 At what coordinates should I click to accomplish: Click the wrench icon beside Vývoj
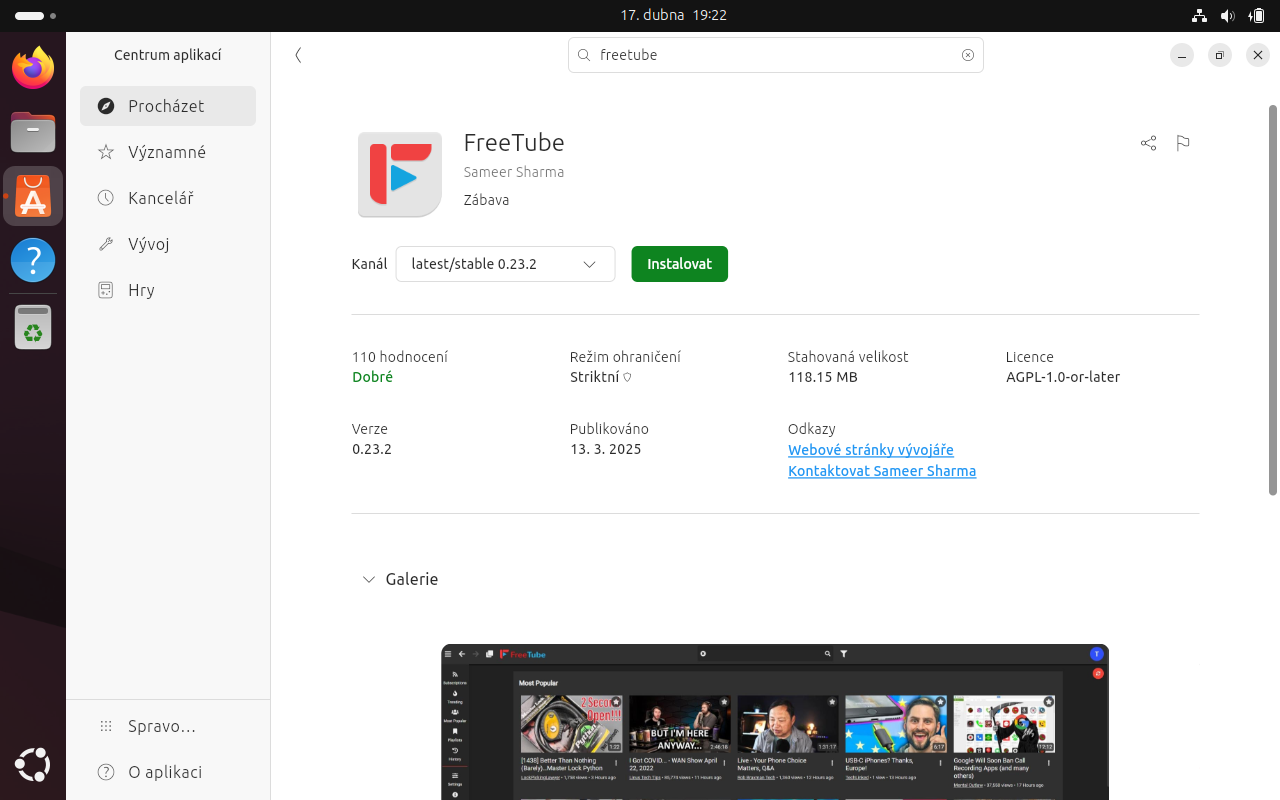106,244
